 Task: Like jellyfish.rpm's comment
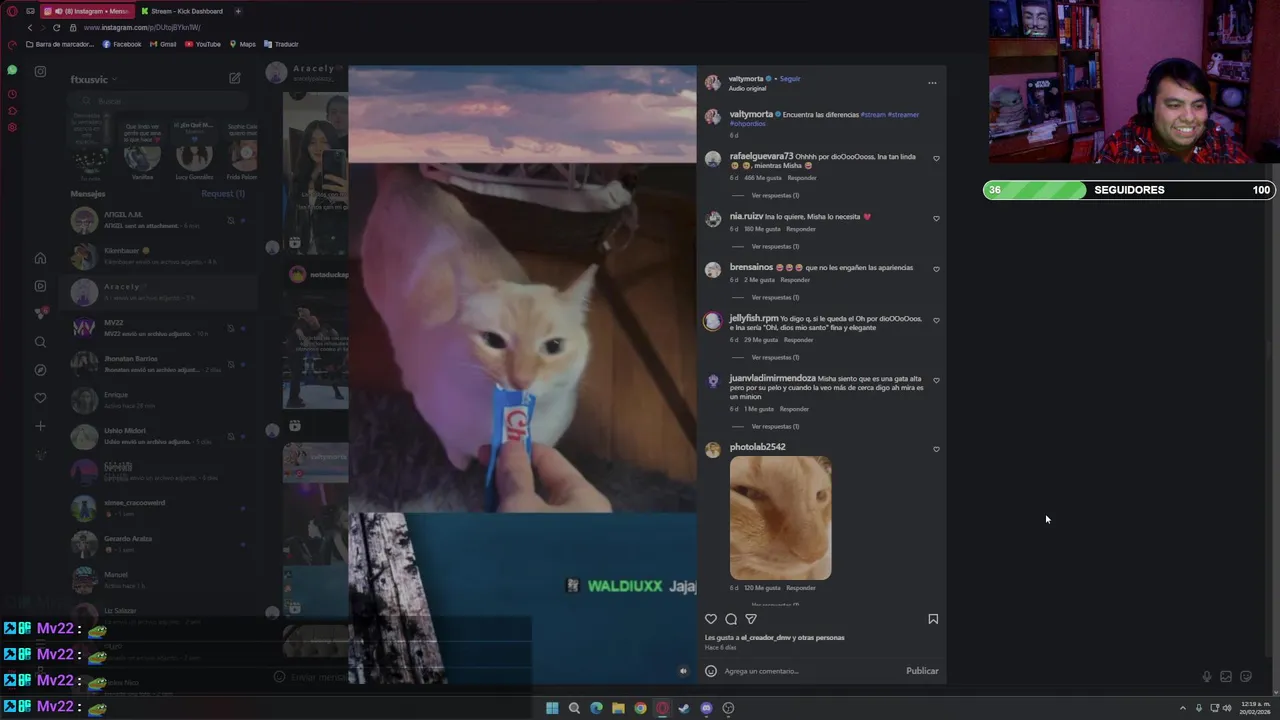936,320
